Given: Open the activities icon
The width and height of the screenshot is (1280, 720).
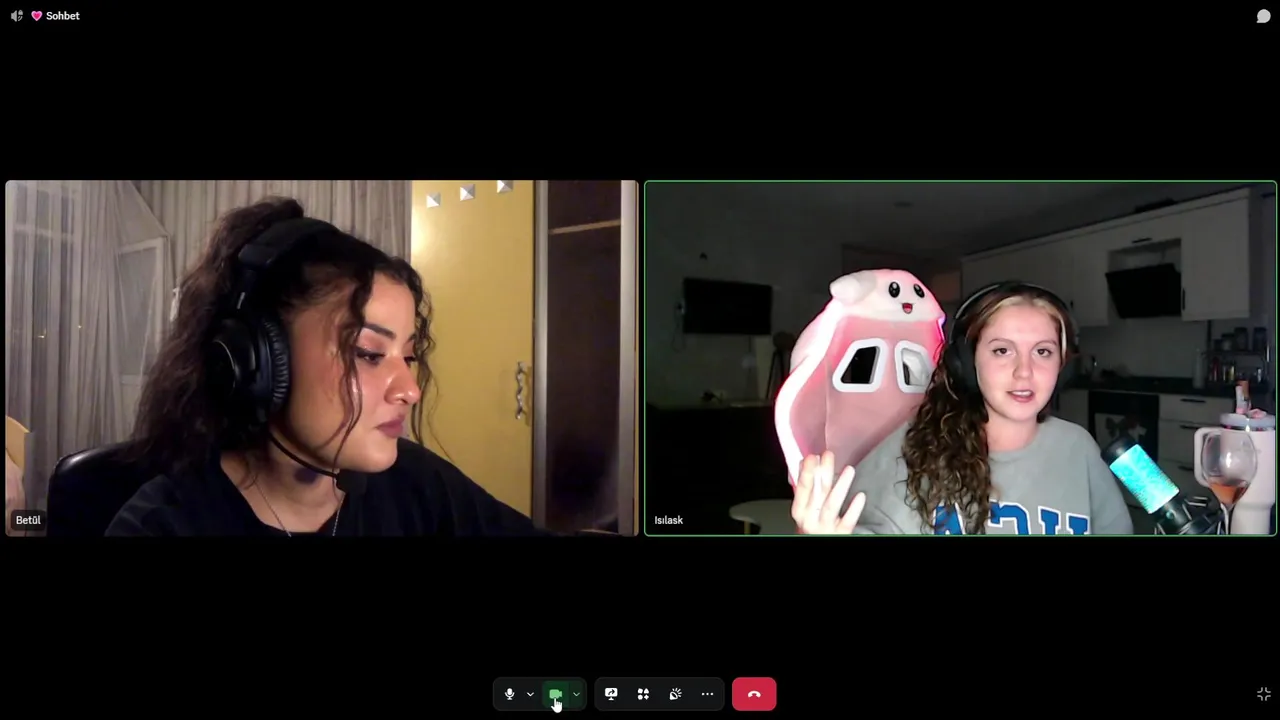Looking at the screenshot, I should (x=643, y=694).
